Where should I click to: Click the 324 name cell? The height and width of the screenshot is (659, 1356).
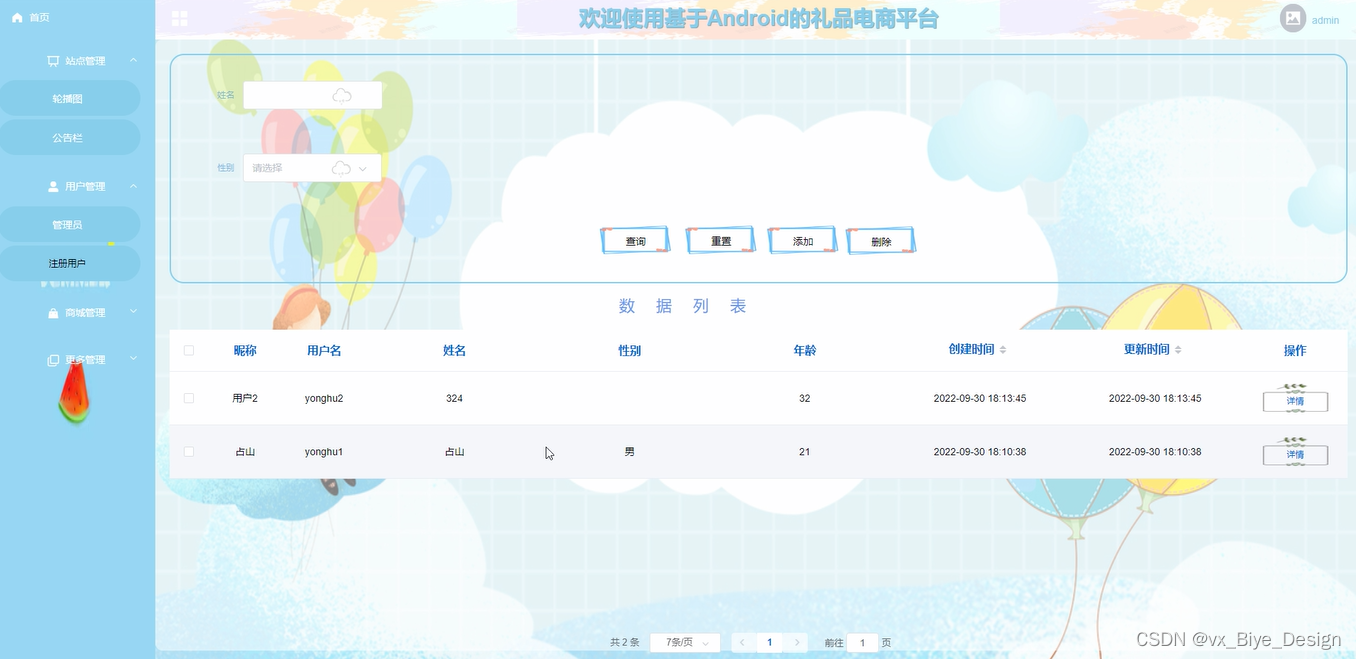455,398
